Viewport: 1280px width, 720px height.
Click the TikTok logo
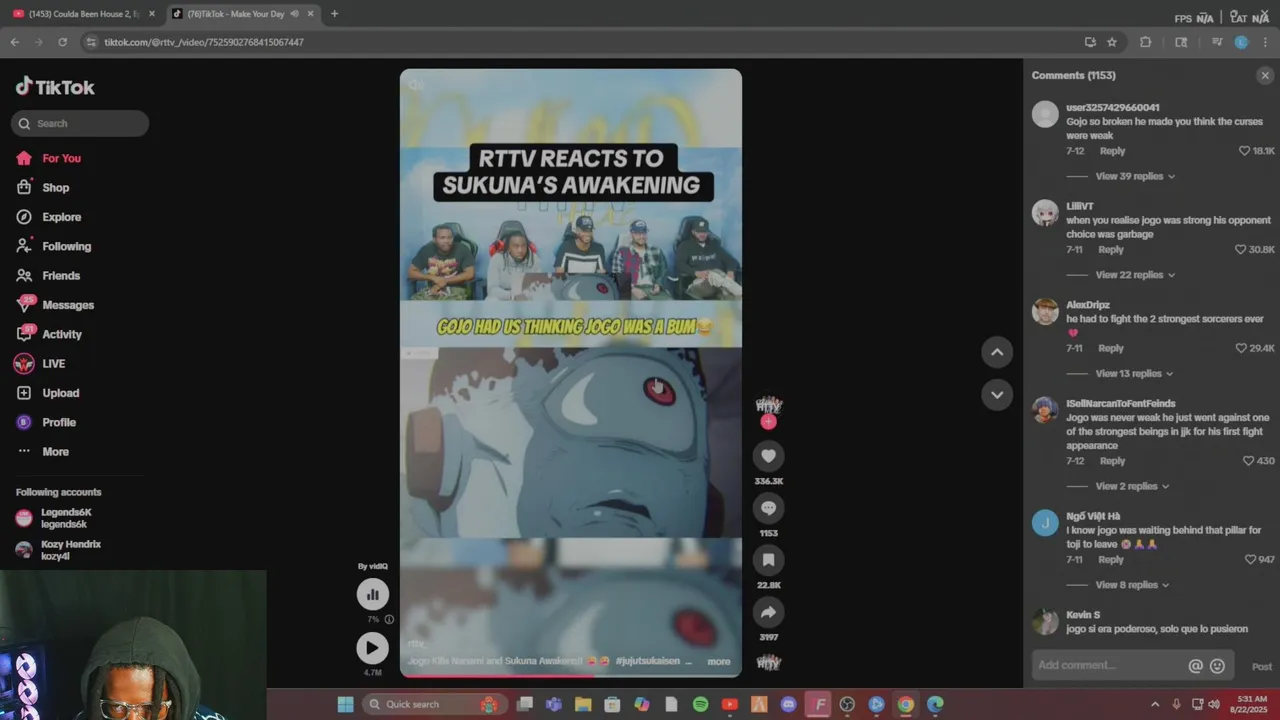click(55, 87)
